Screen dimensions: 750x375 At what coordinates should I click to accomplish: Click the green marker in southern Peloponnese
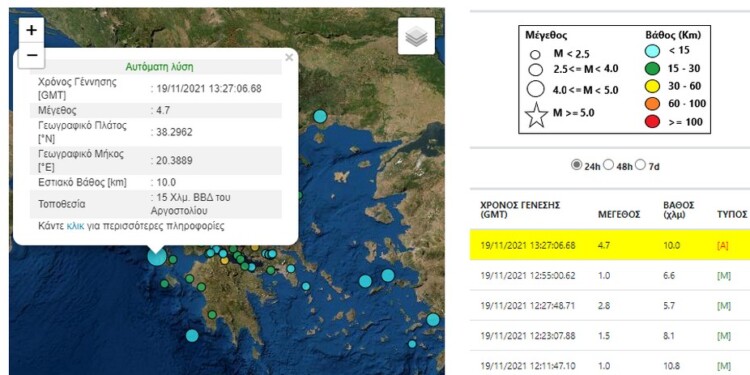pyautogui.click(x=212, y=315)
